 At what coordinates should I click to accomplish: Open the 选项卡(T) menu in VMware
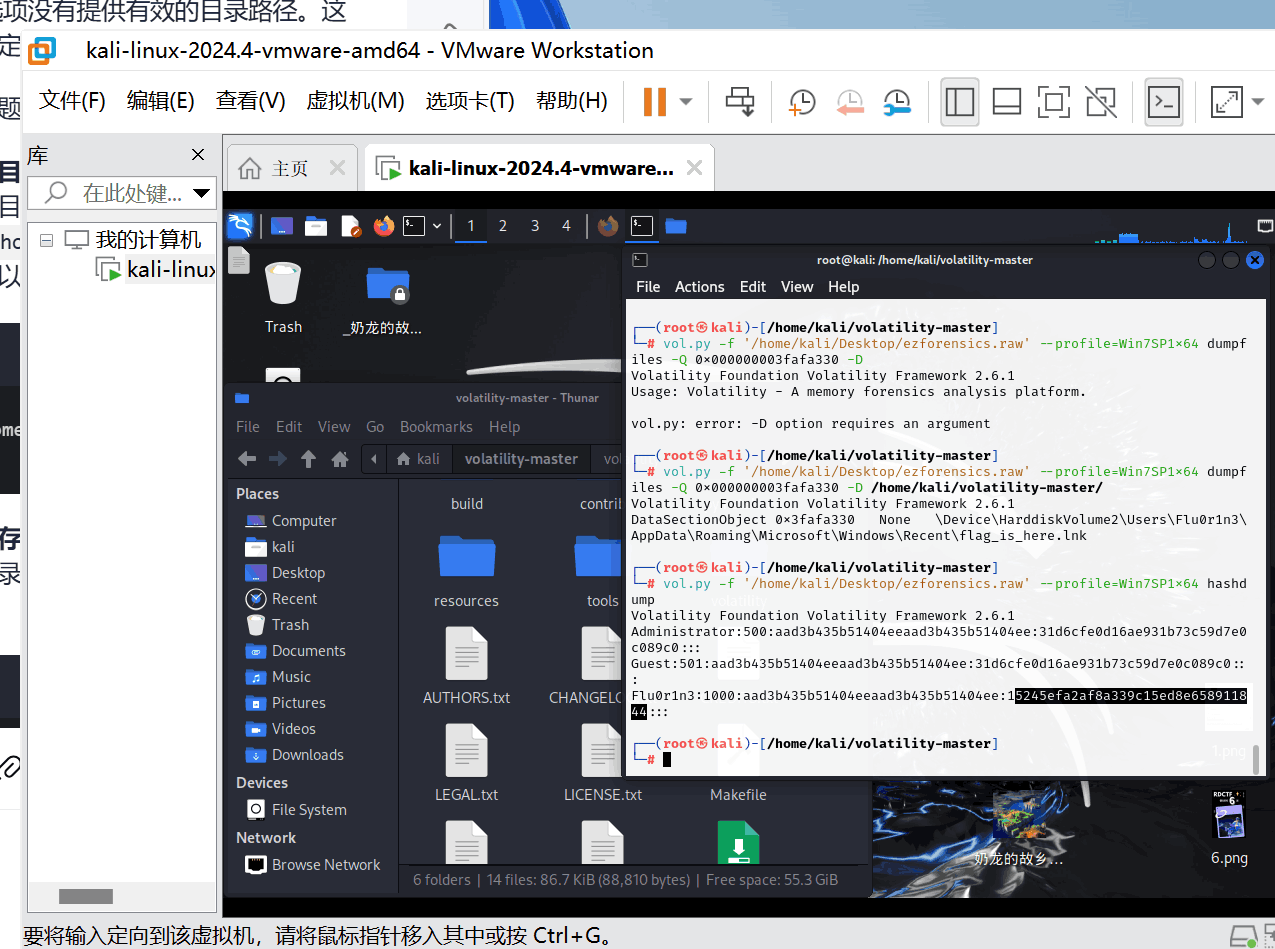click(470, 101)
